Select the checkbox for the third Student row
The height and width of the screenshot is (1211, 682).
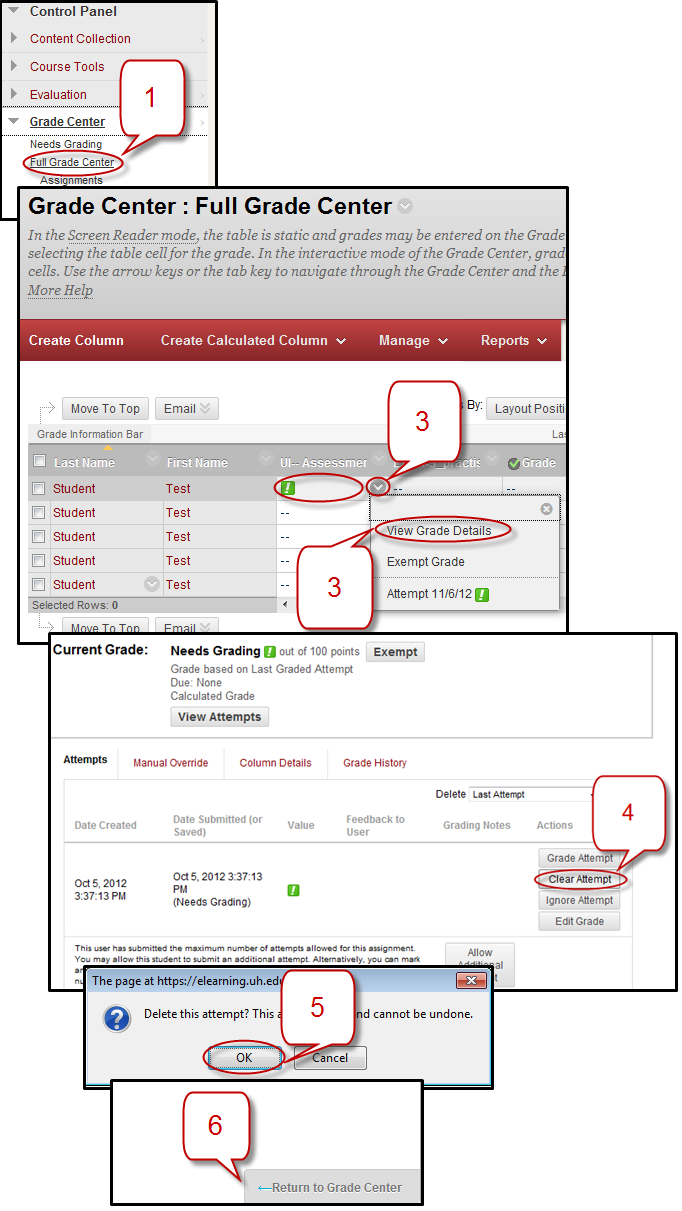coord(39,537)
